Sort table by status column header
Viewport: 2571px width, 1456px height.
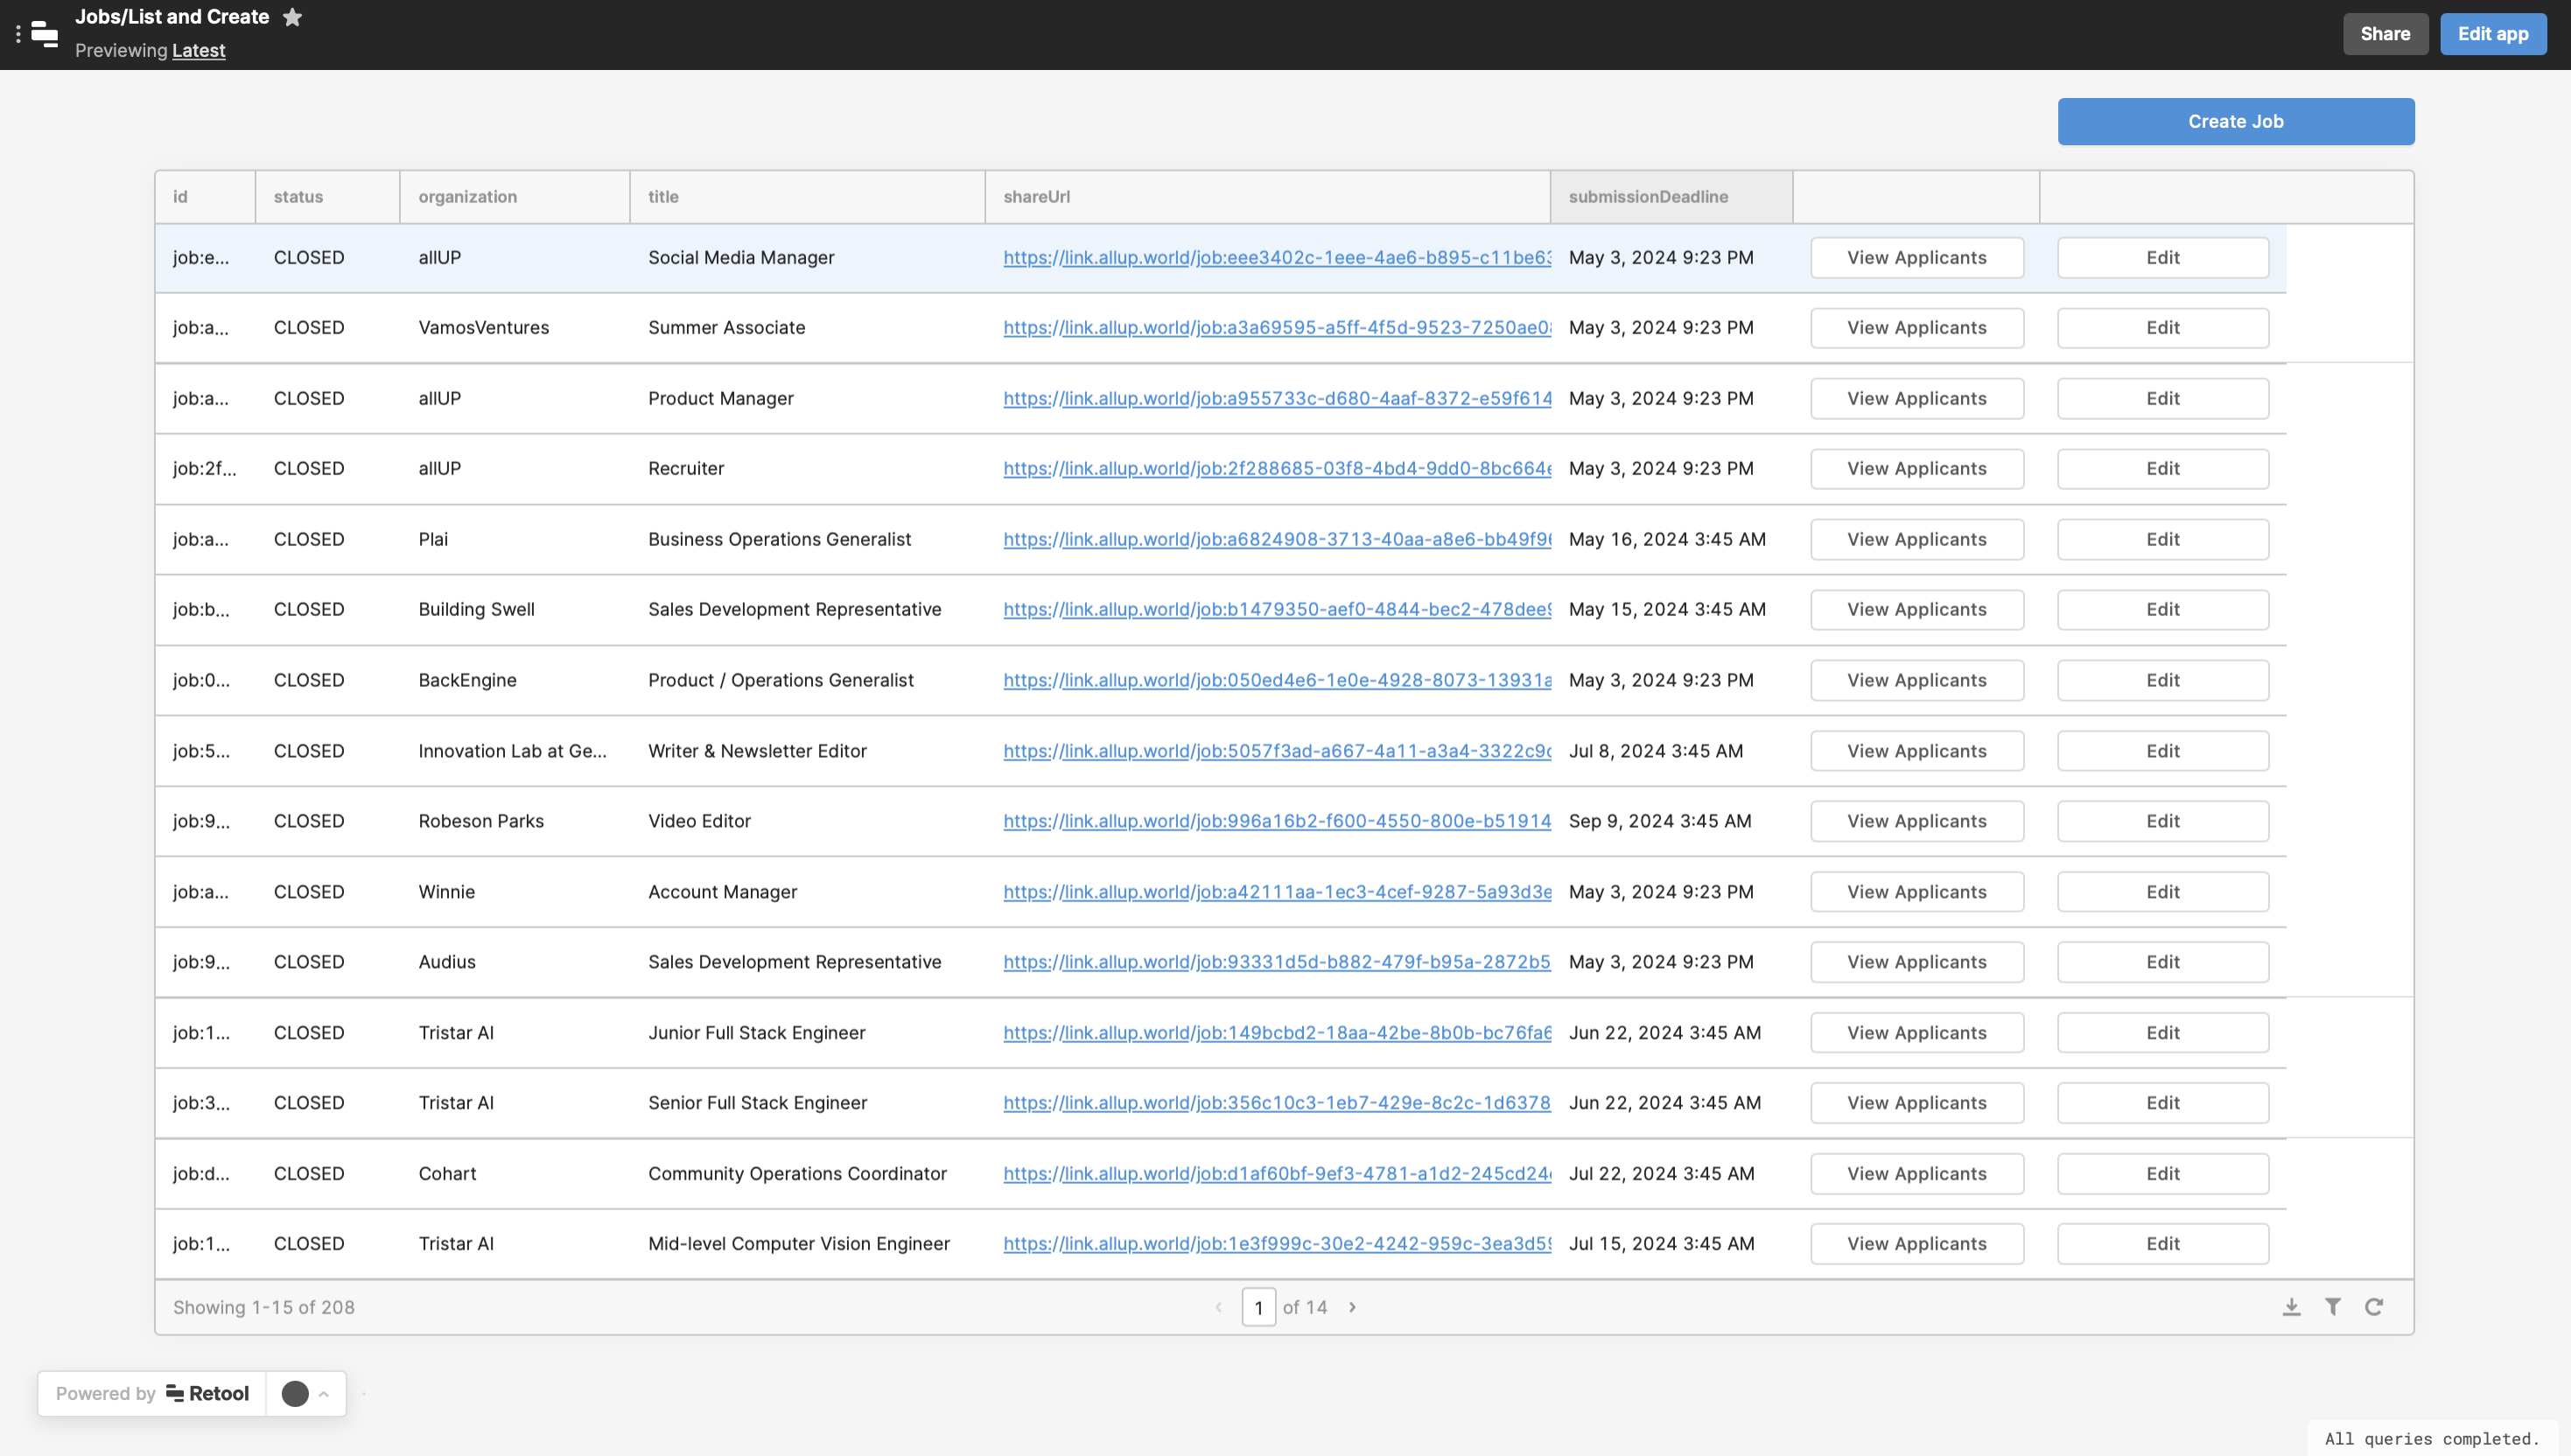pos(298,197)
